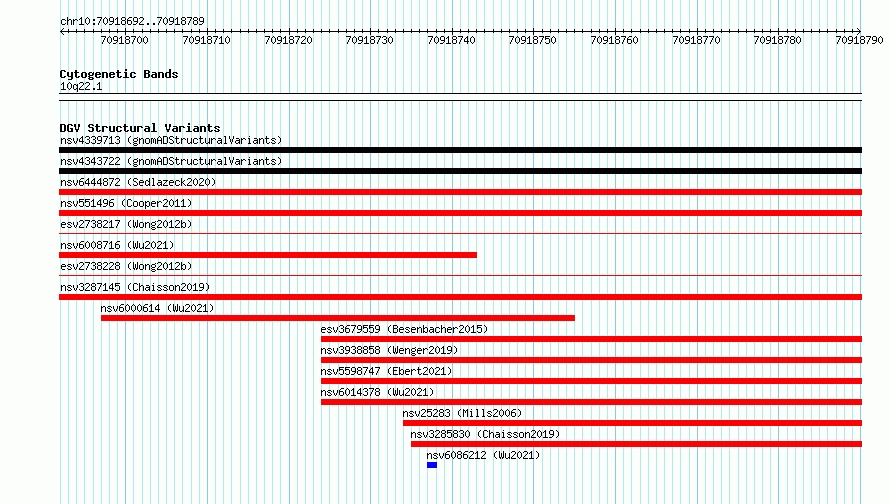
Task: Click the chr10:70918692..70918789 region label
Action: point(132,21)
